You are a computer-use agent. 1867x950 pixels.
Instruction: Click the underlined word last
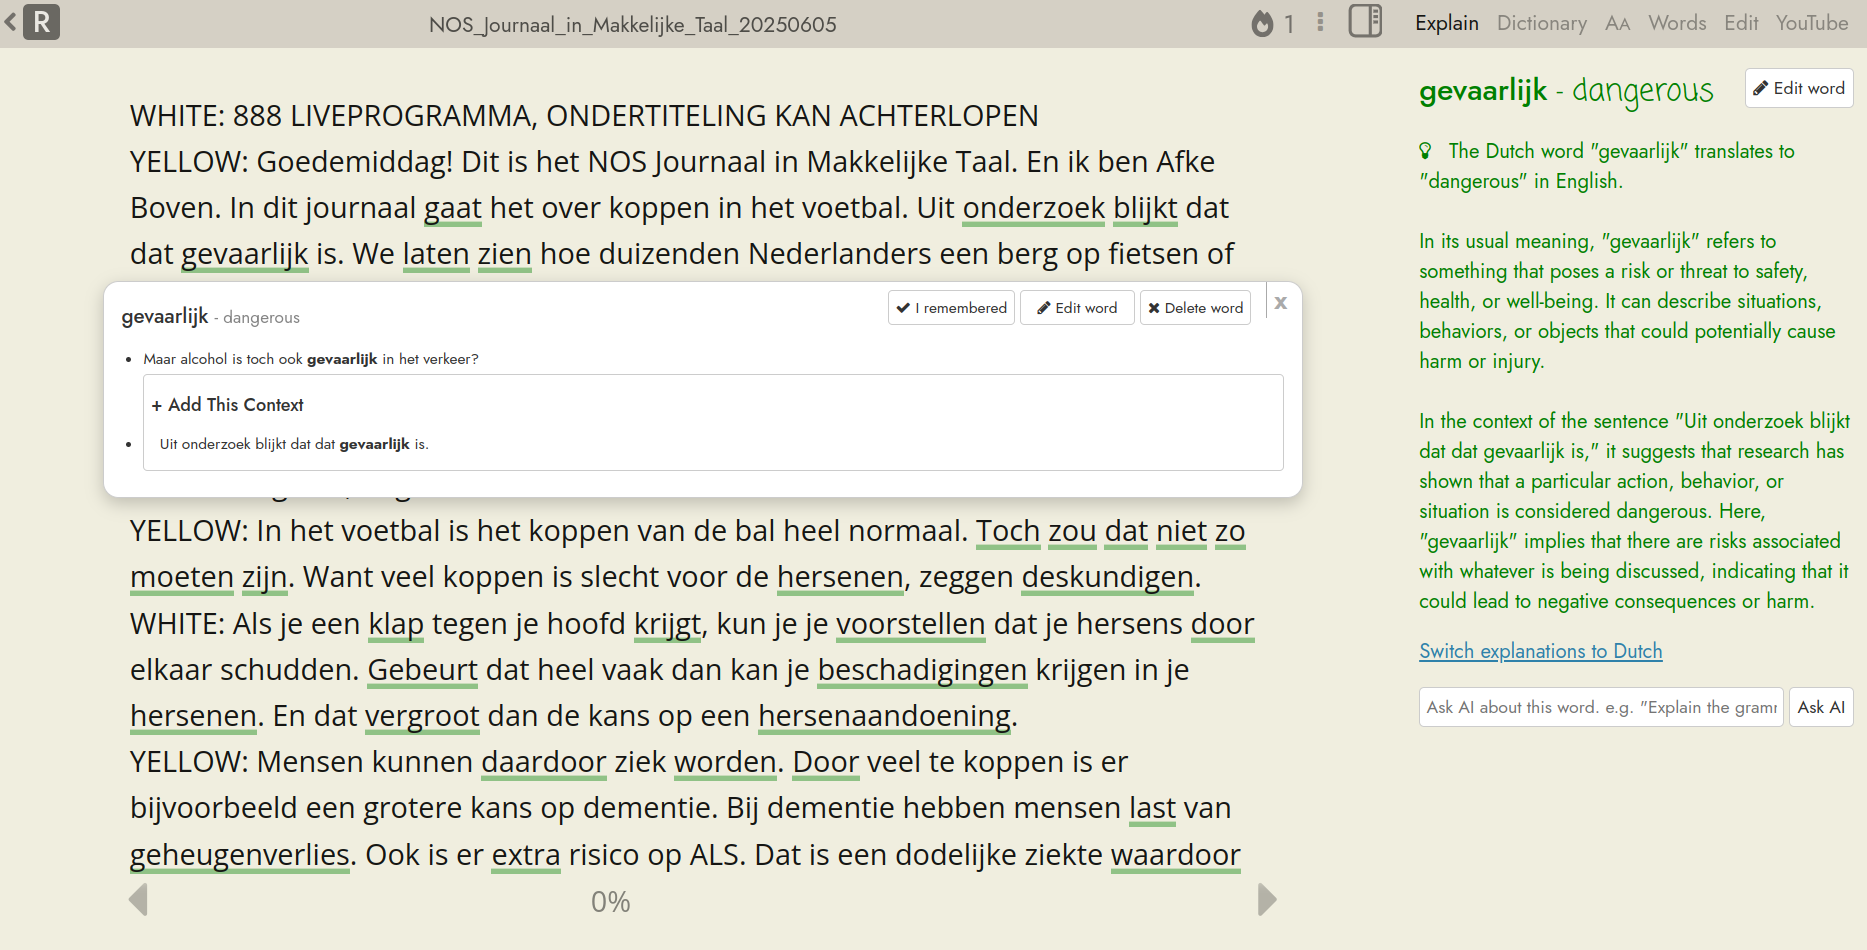[x=1152, y=808]
